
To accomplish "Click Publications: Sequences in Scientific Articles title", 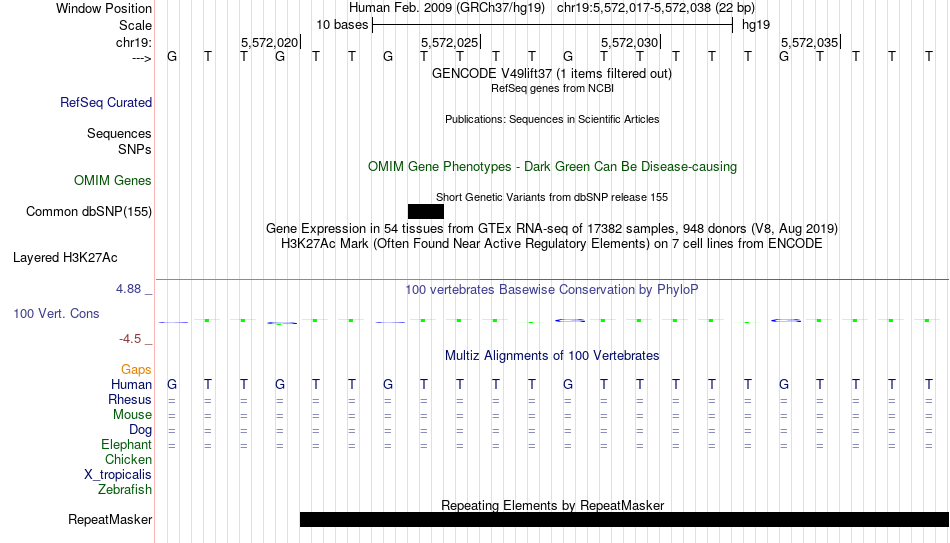I will 552,119.
